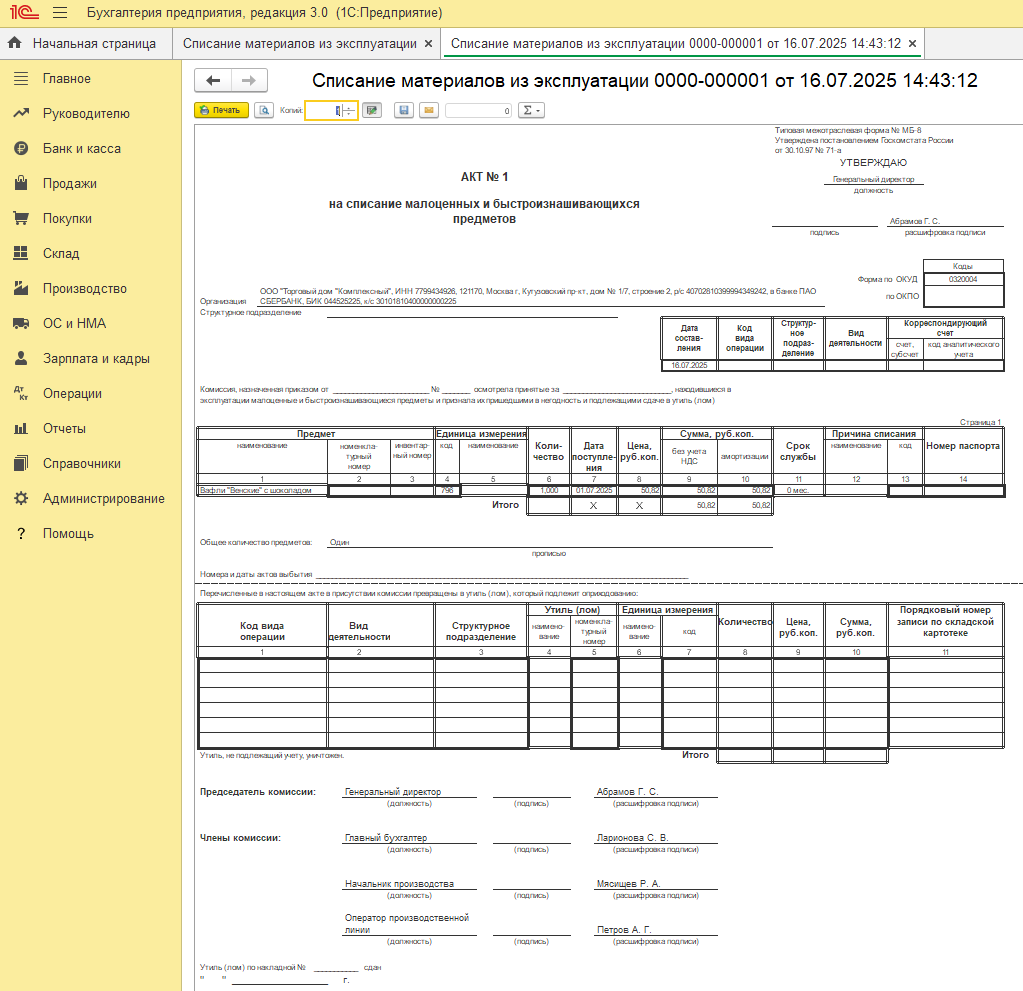1023x991 pixels.
Task: Click the Руководителю chart icon
Action: [x=21, y=114]
